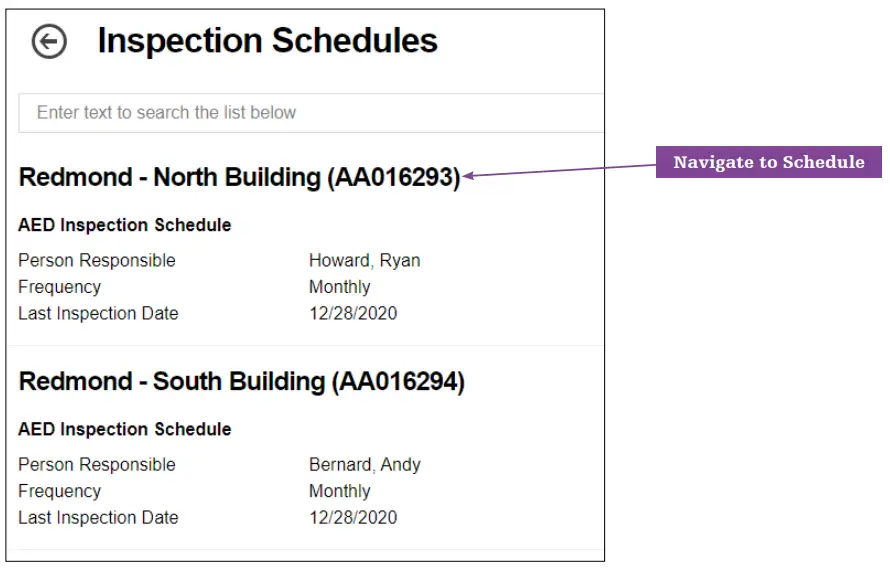Open Redmond - North Building (AA016293) schedule
This screenshot has height=572, width=890.
239,178
